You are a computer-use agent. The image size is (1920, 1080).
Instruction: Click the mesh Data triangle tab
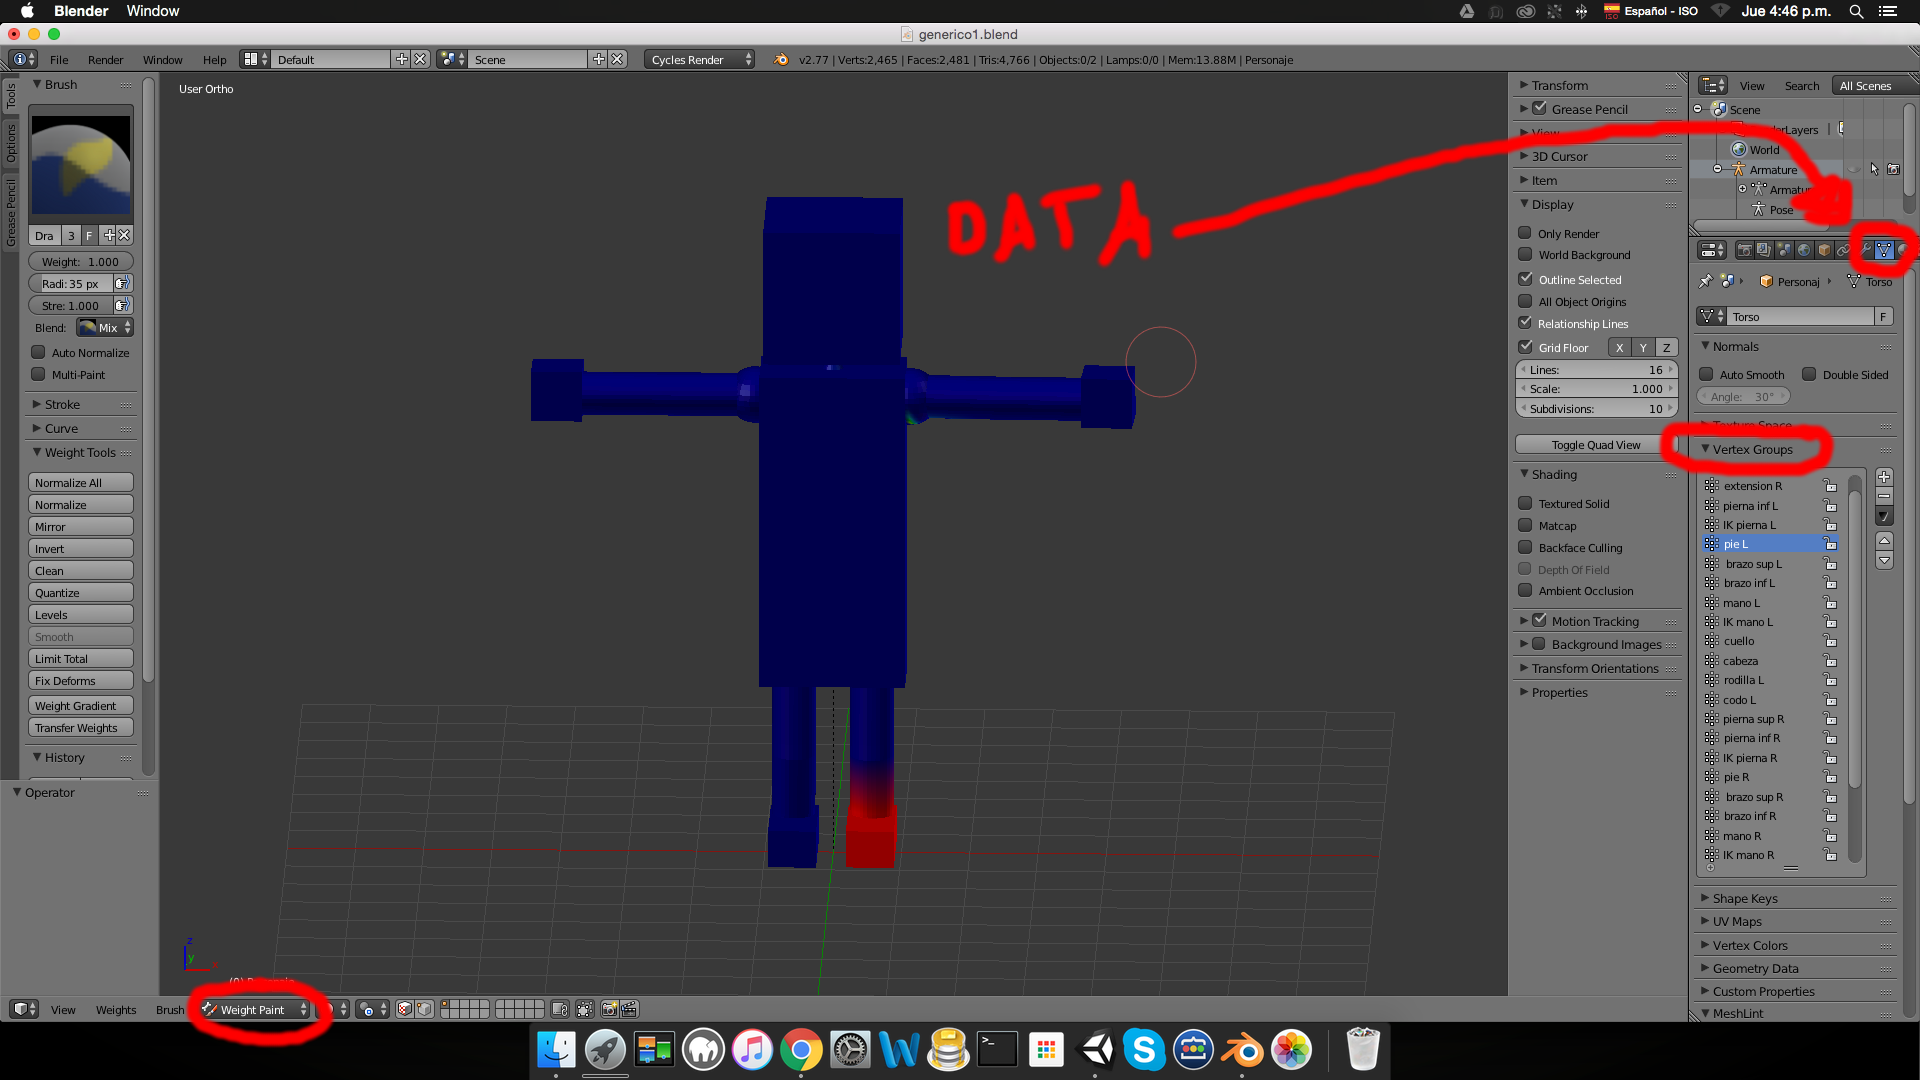(1884, 250)
